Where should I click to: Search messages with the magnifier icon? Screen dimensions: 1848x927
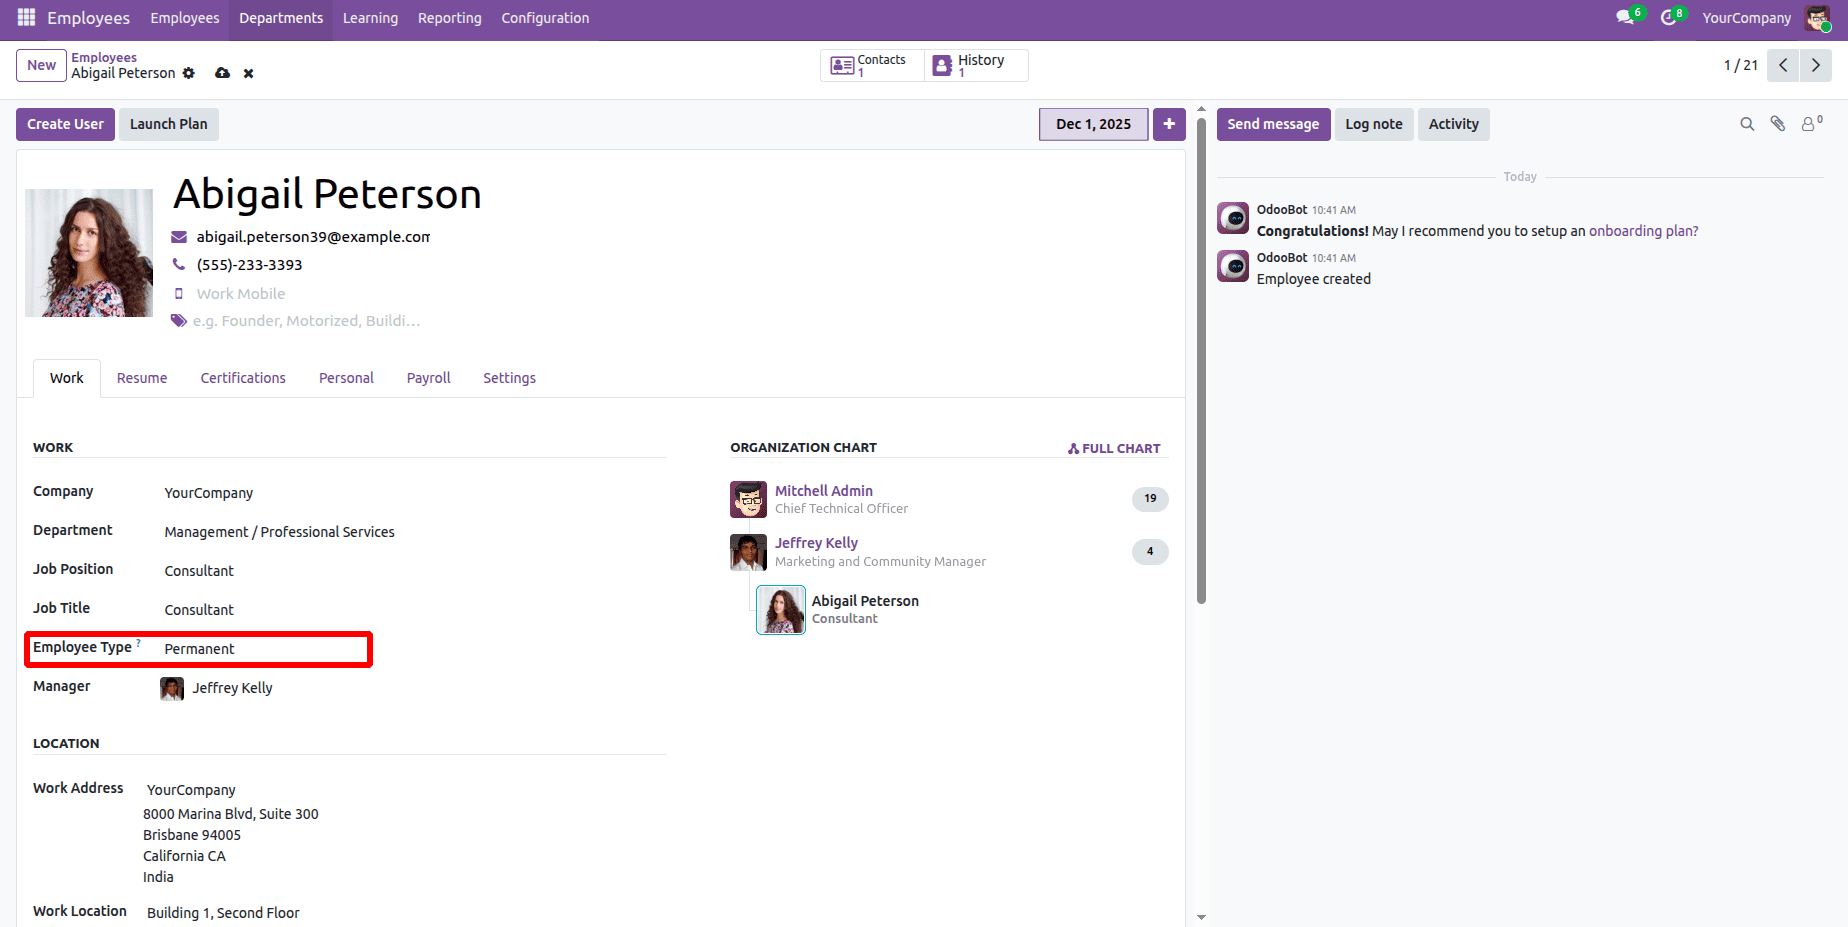click(x=1746, y=123)
